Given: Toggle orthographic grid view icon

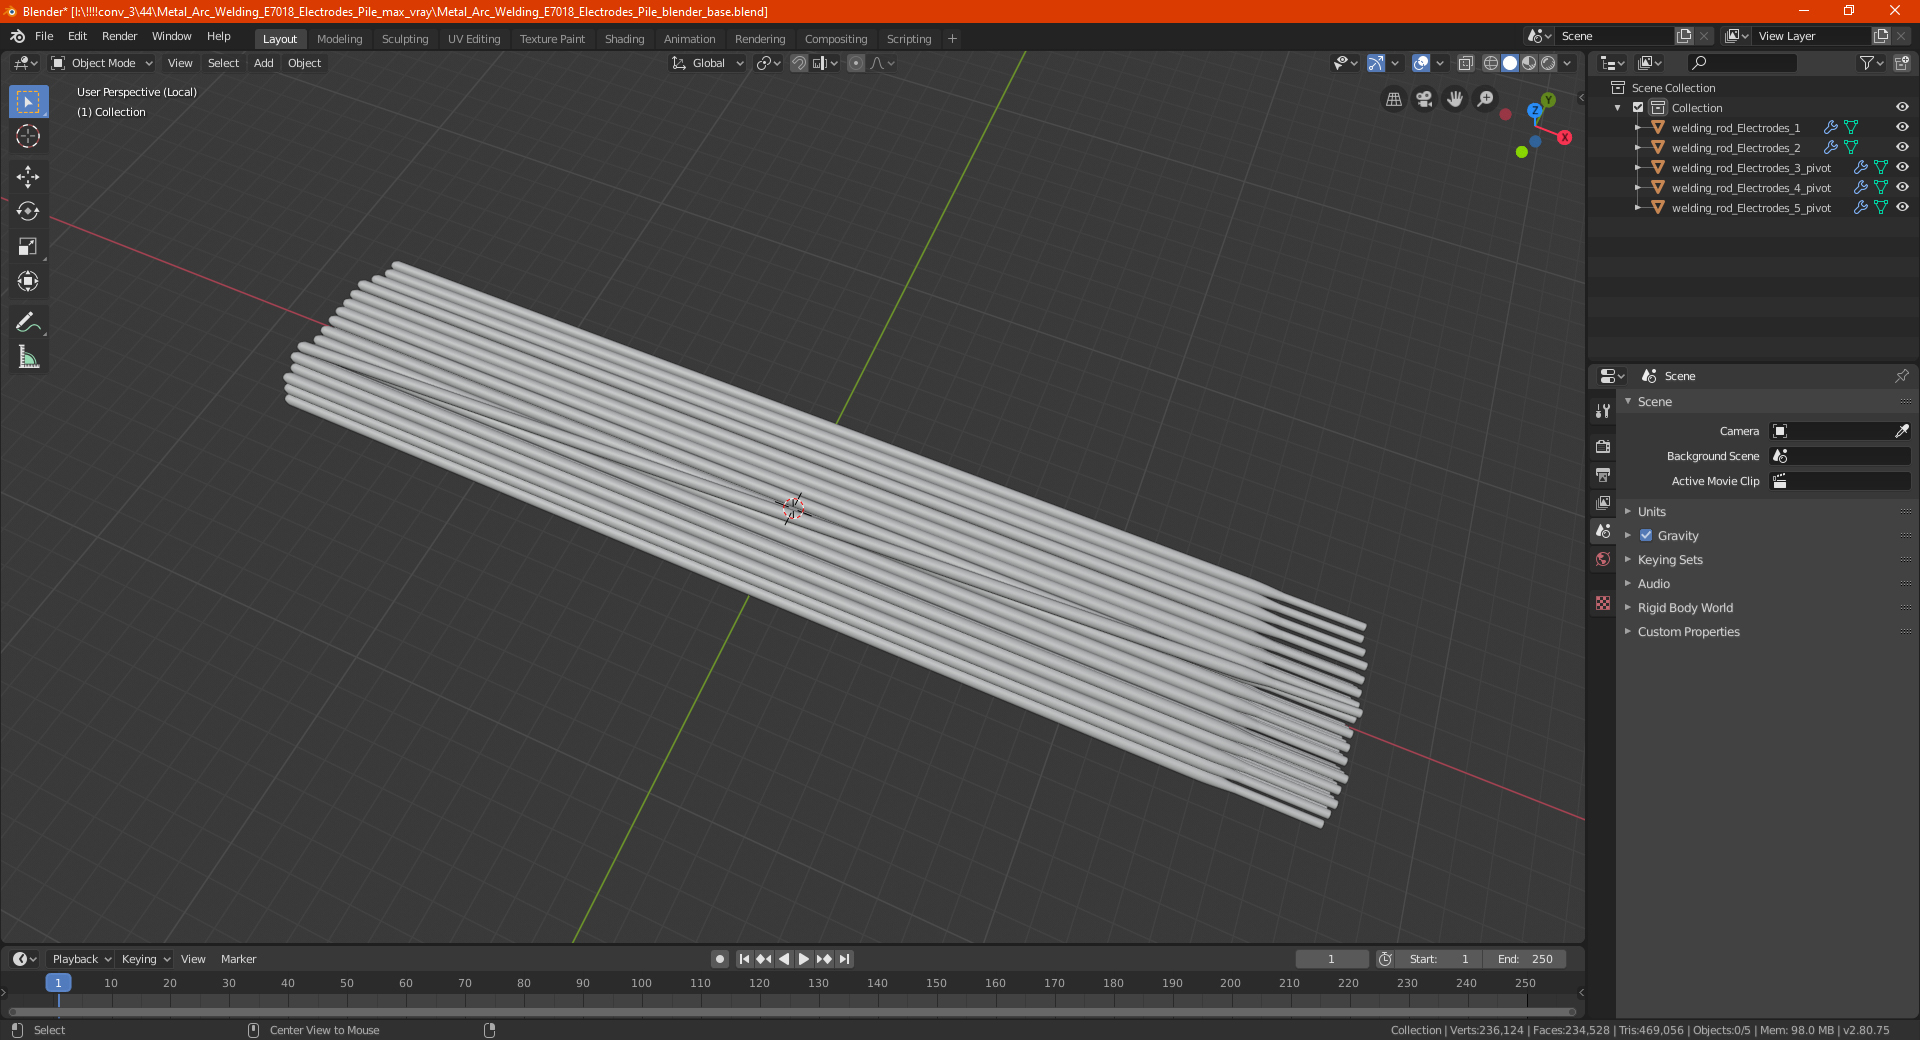Looking at the screenshot, I should click(x=1393, y=99).
